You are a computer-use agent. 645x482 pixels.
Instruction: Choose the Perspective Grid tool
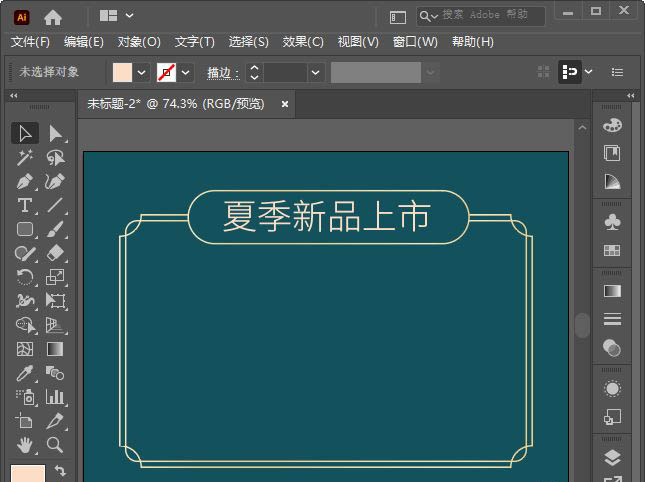[56, 325]
